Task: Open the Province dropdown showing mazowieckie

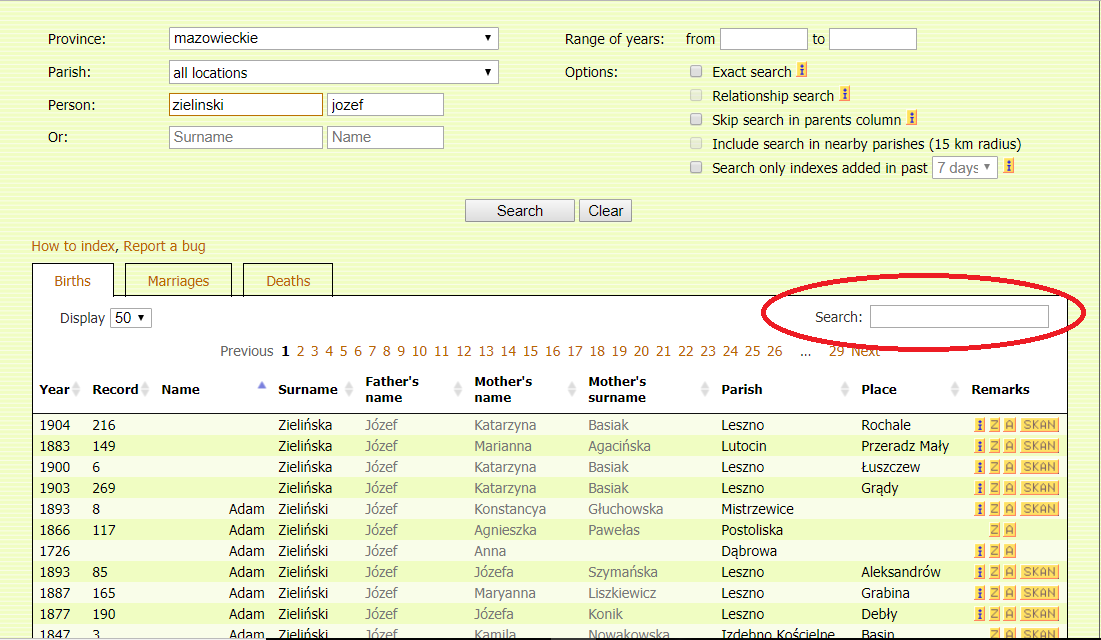Action: point(334,39)
